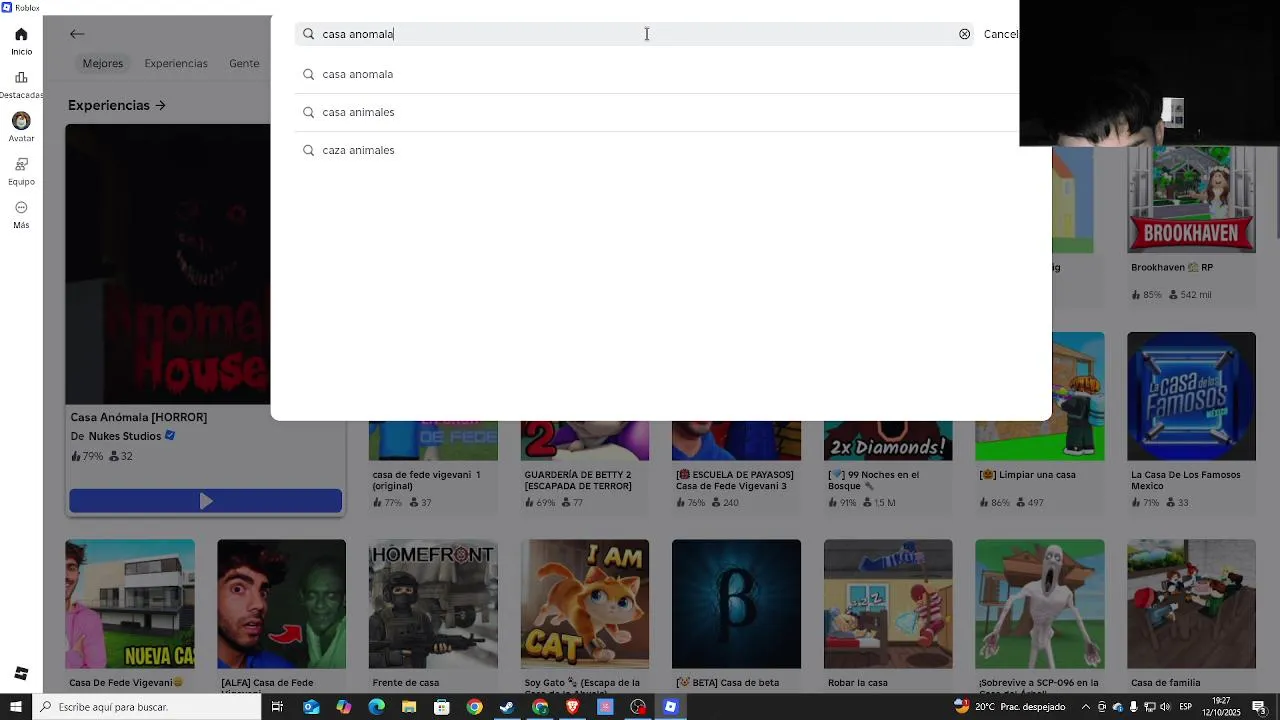Choose the 'caza animales' suggestion
This screenshot has width=1280, height=720.
(656, 150)
